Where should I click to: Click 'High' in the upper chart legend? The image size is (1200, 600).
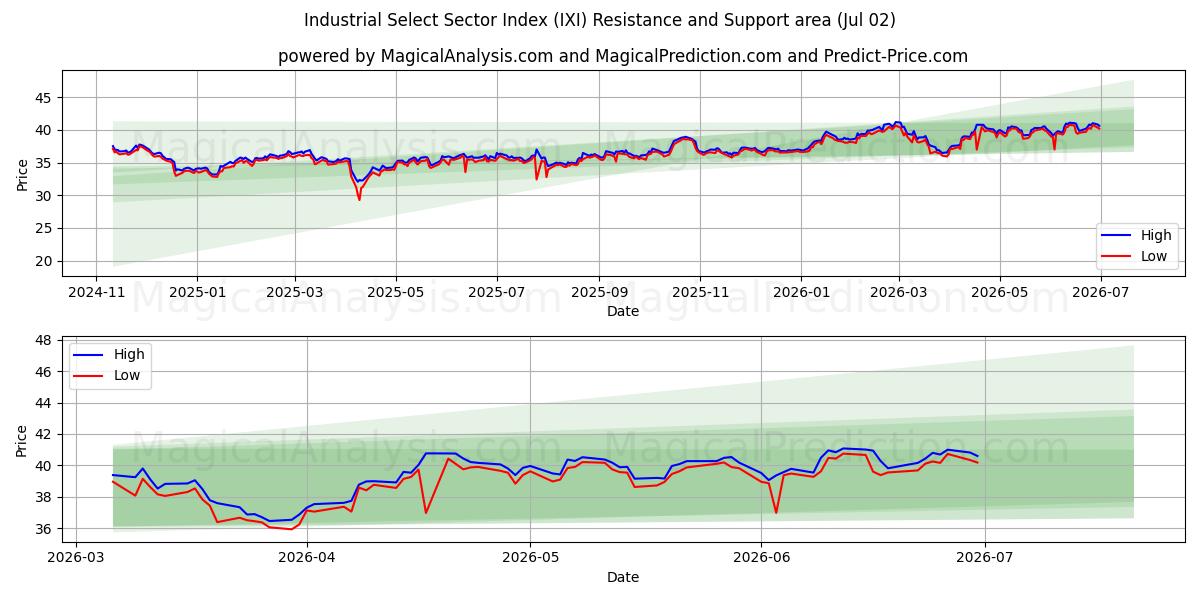tap(1156, 235)
